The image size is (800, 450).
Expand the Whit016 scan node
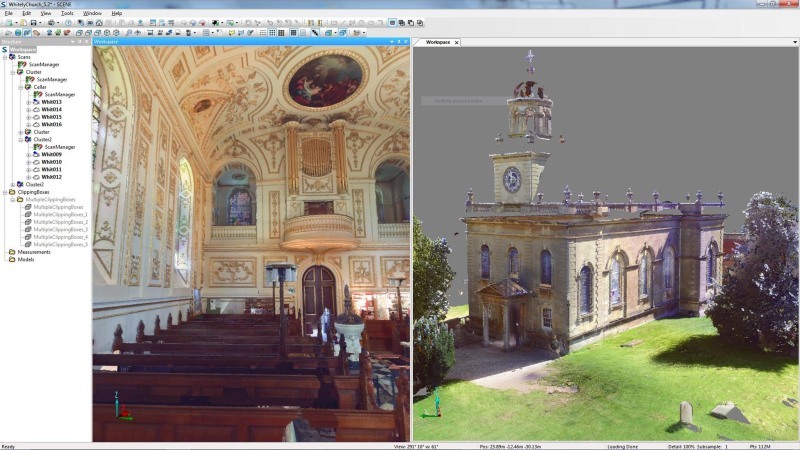(29, 124)
